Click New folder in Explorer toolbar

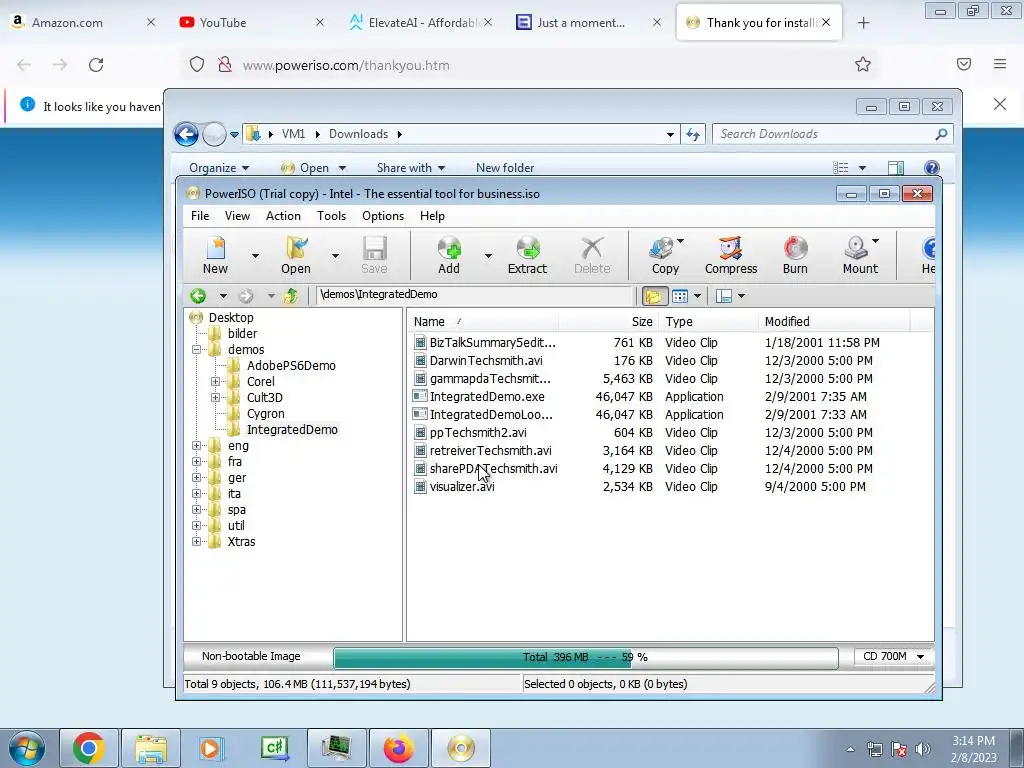coord(505,168)
